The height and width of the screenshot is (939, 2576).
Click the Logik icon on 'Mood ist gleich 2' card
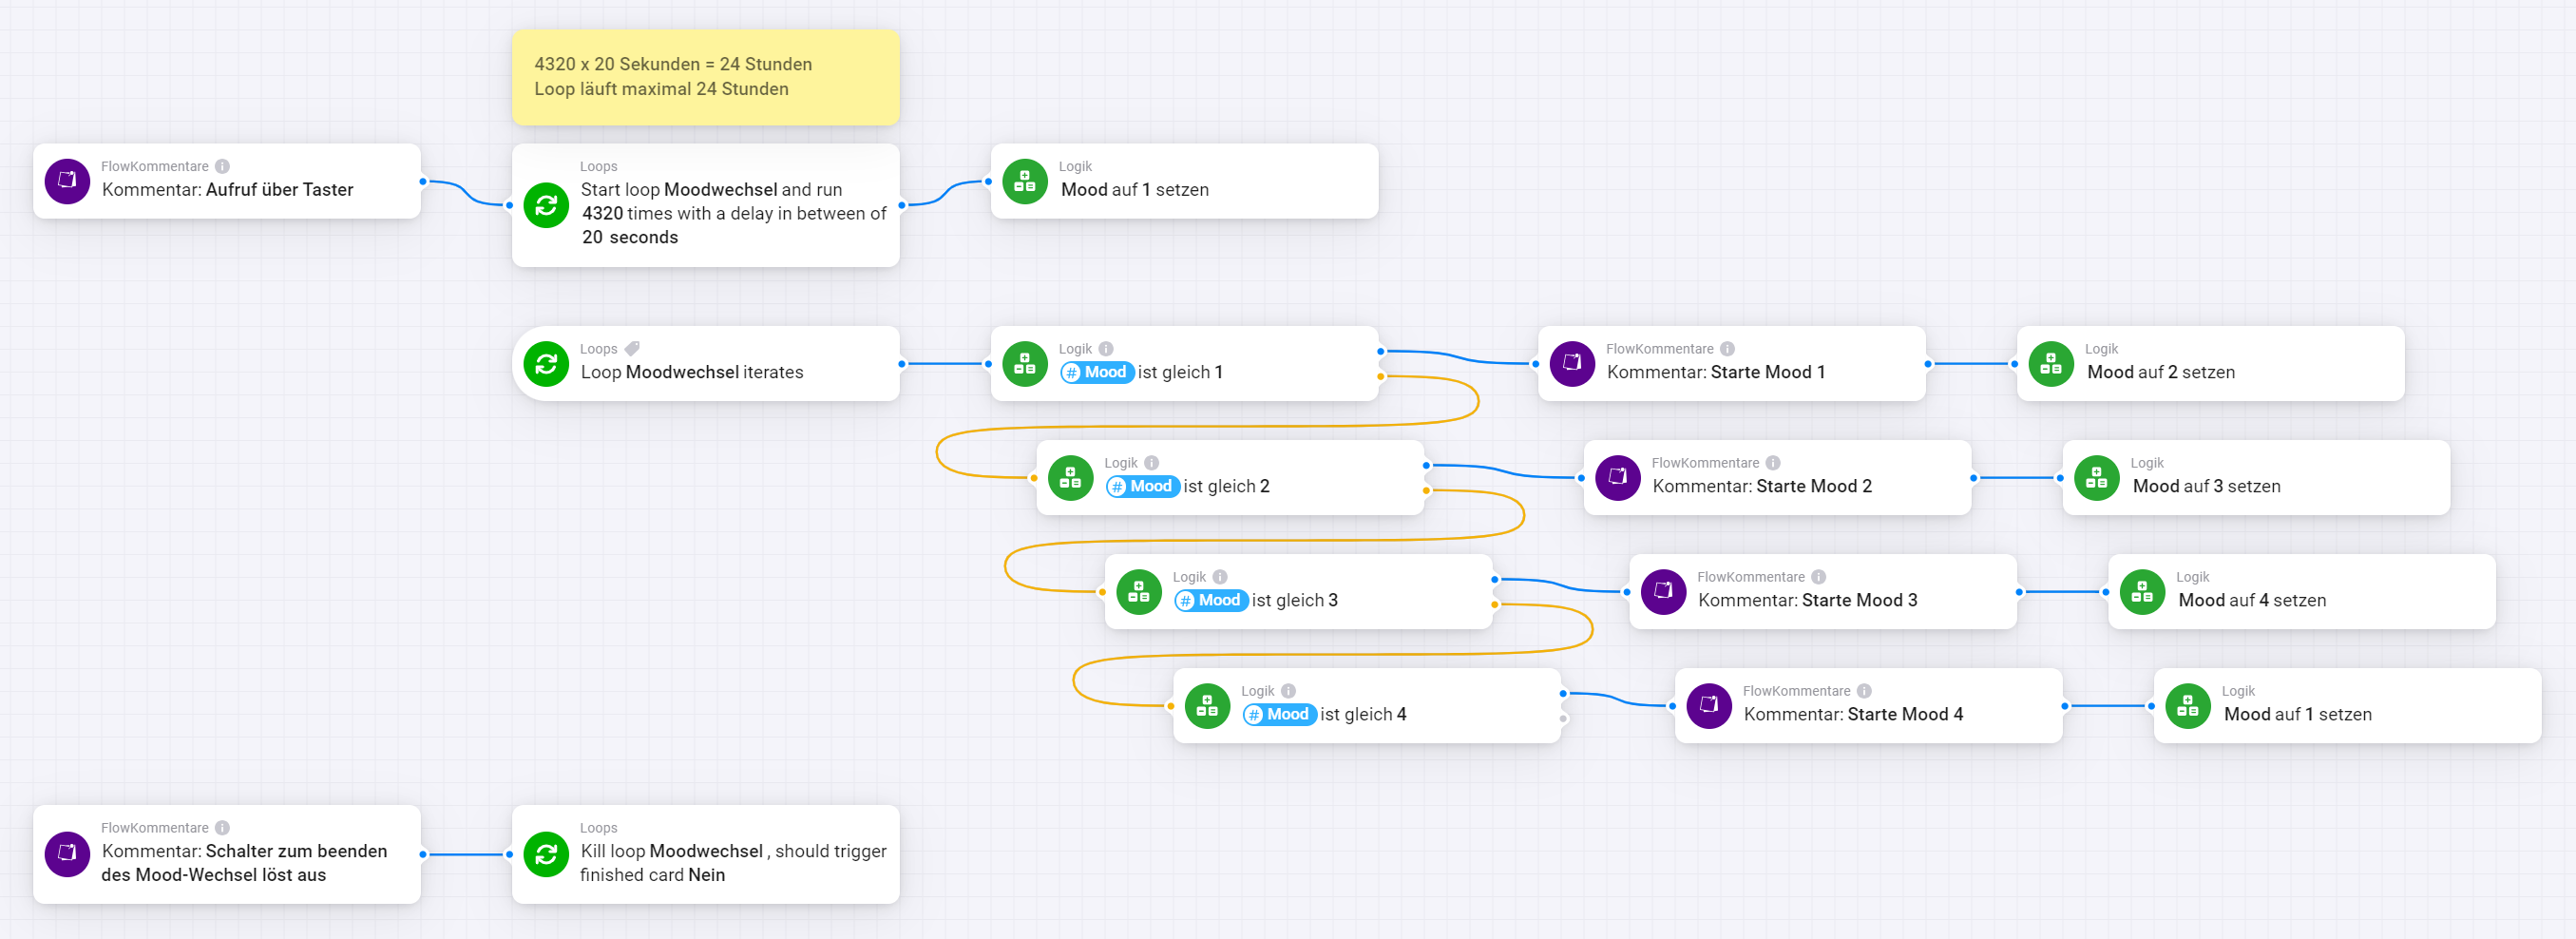point(1070,478)
